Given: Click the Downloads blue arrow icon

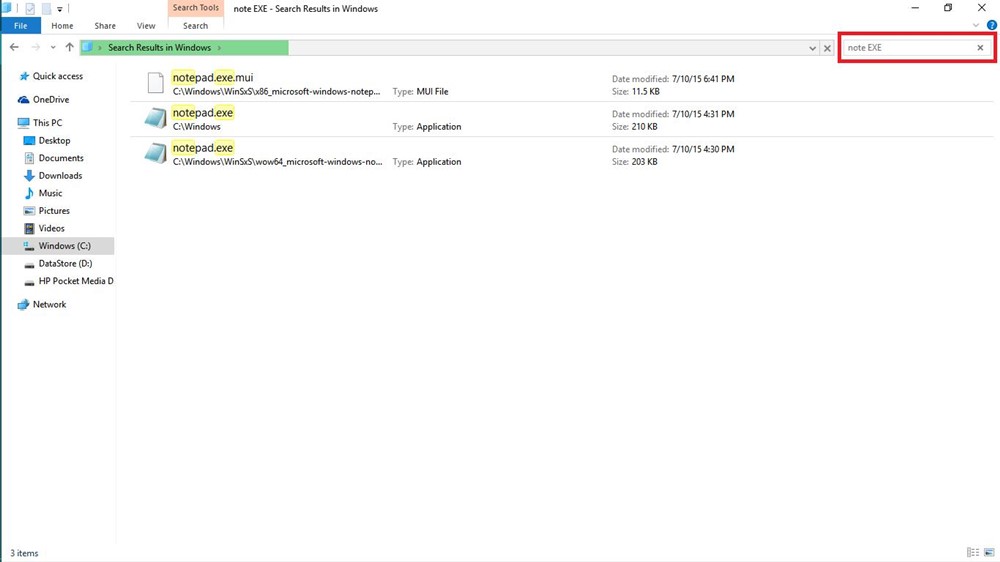Looking at the screenshot, I should pyautogui.click(x=29, y=175).
